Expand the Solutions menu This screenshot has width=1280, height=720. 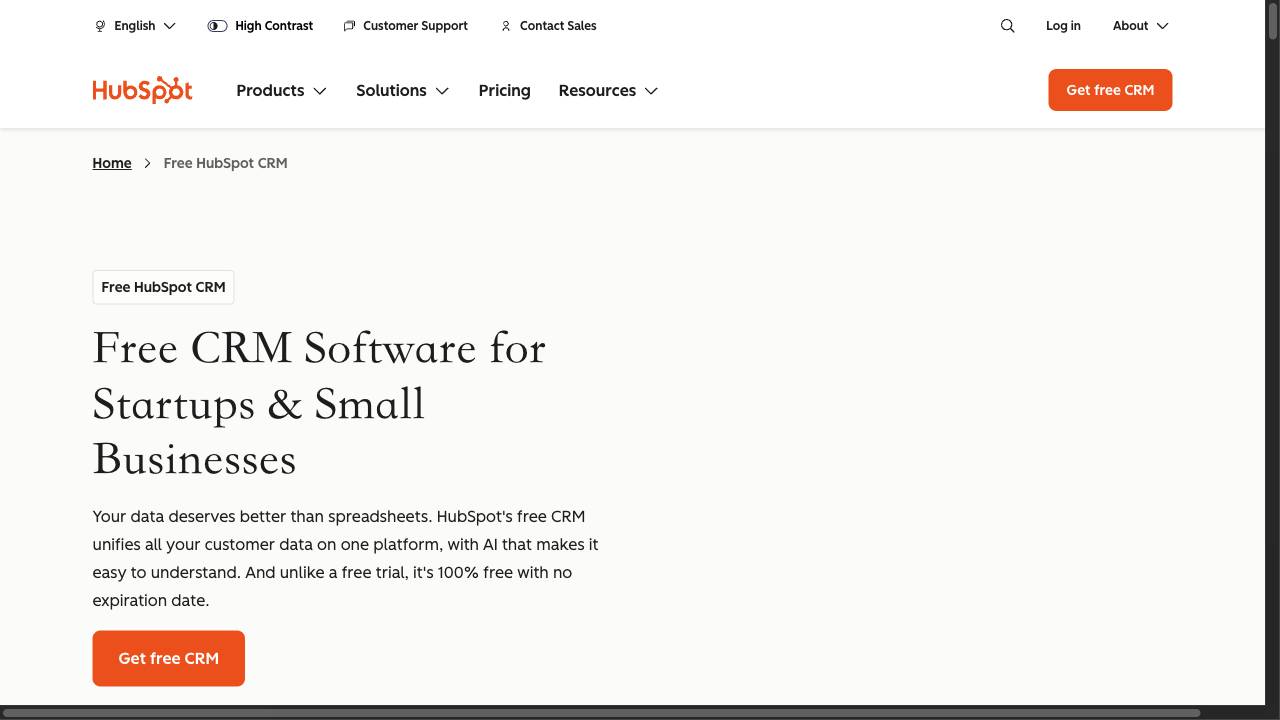tap(402, 90)
